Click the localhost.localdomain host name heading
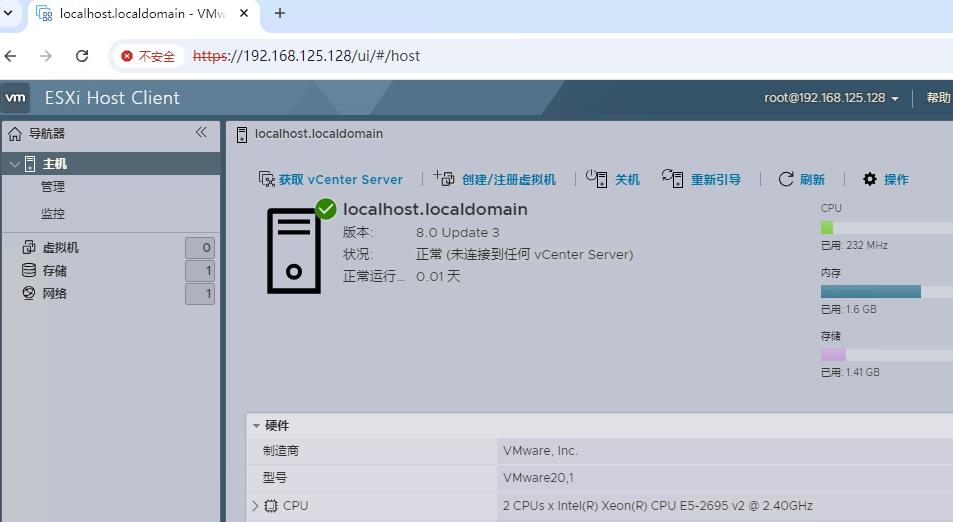This screenshot has height=522, width=953. coord(435,210)
